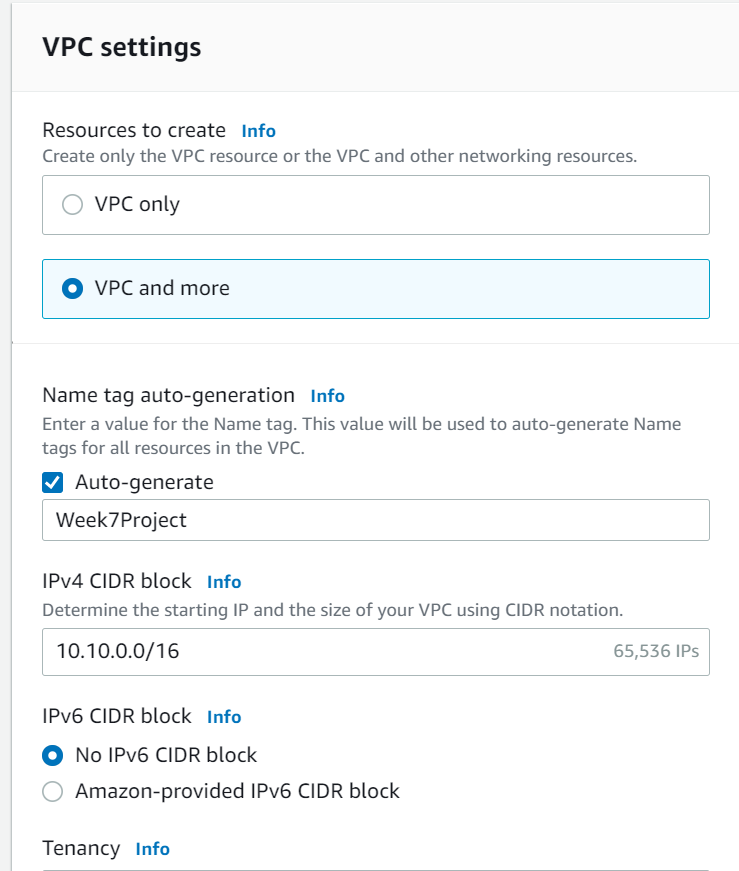Select the VPC only radio button
Screen dimensions: 739x871
point(72,205)
